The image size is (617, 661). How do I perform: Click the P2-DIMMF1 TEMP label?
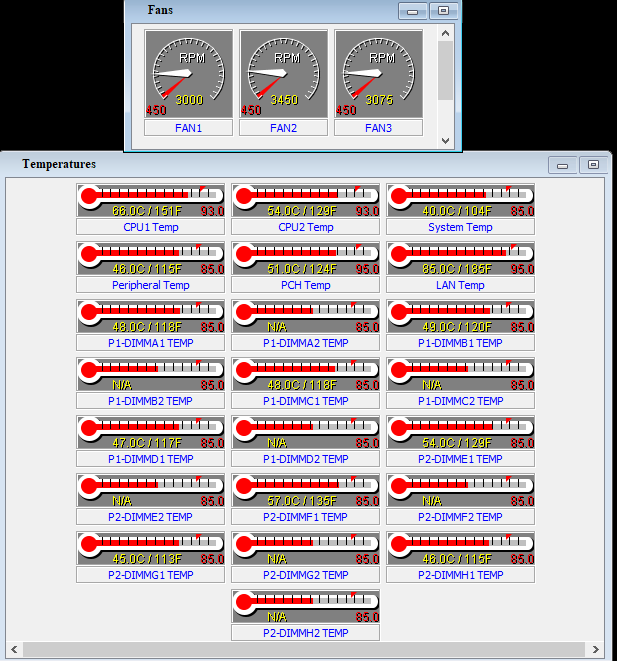[306, 517]
